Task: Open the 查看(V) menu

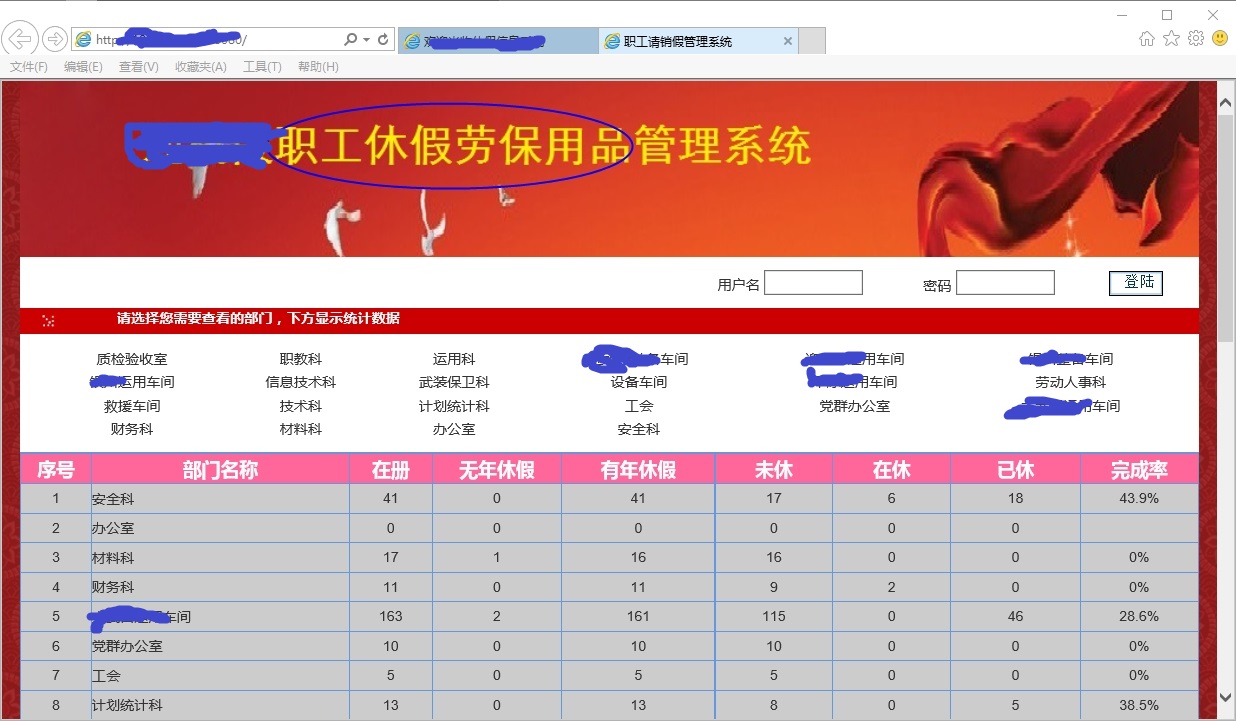Action: 138,67
